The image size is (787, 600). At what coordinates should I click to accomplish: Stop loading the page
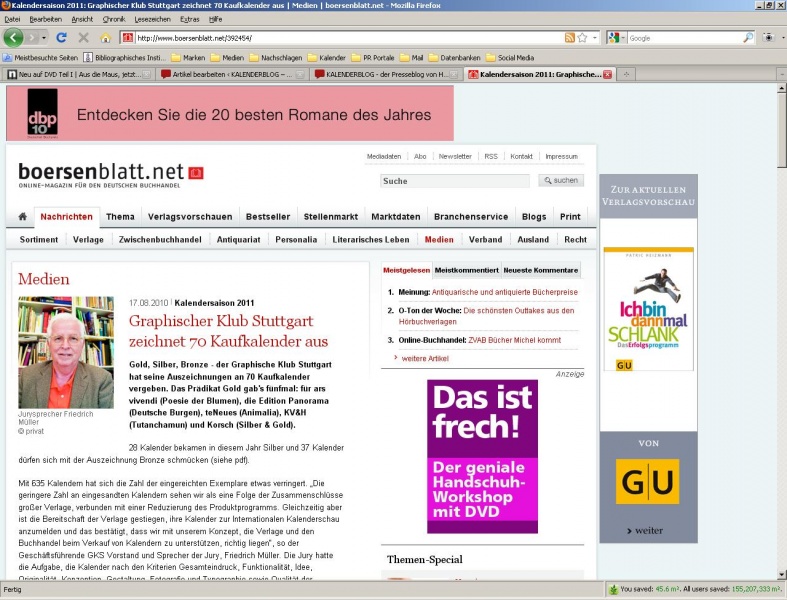[x=81, y=38]
